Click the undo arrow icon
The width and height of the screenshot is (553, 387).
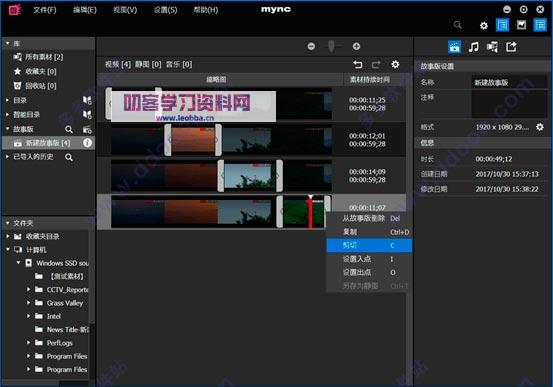[358, 65]
